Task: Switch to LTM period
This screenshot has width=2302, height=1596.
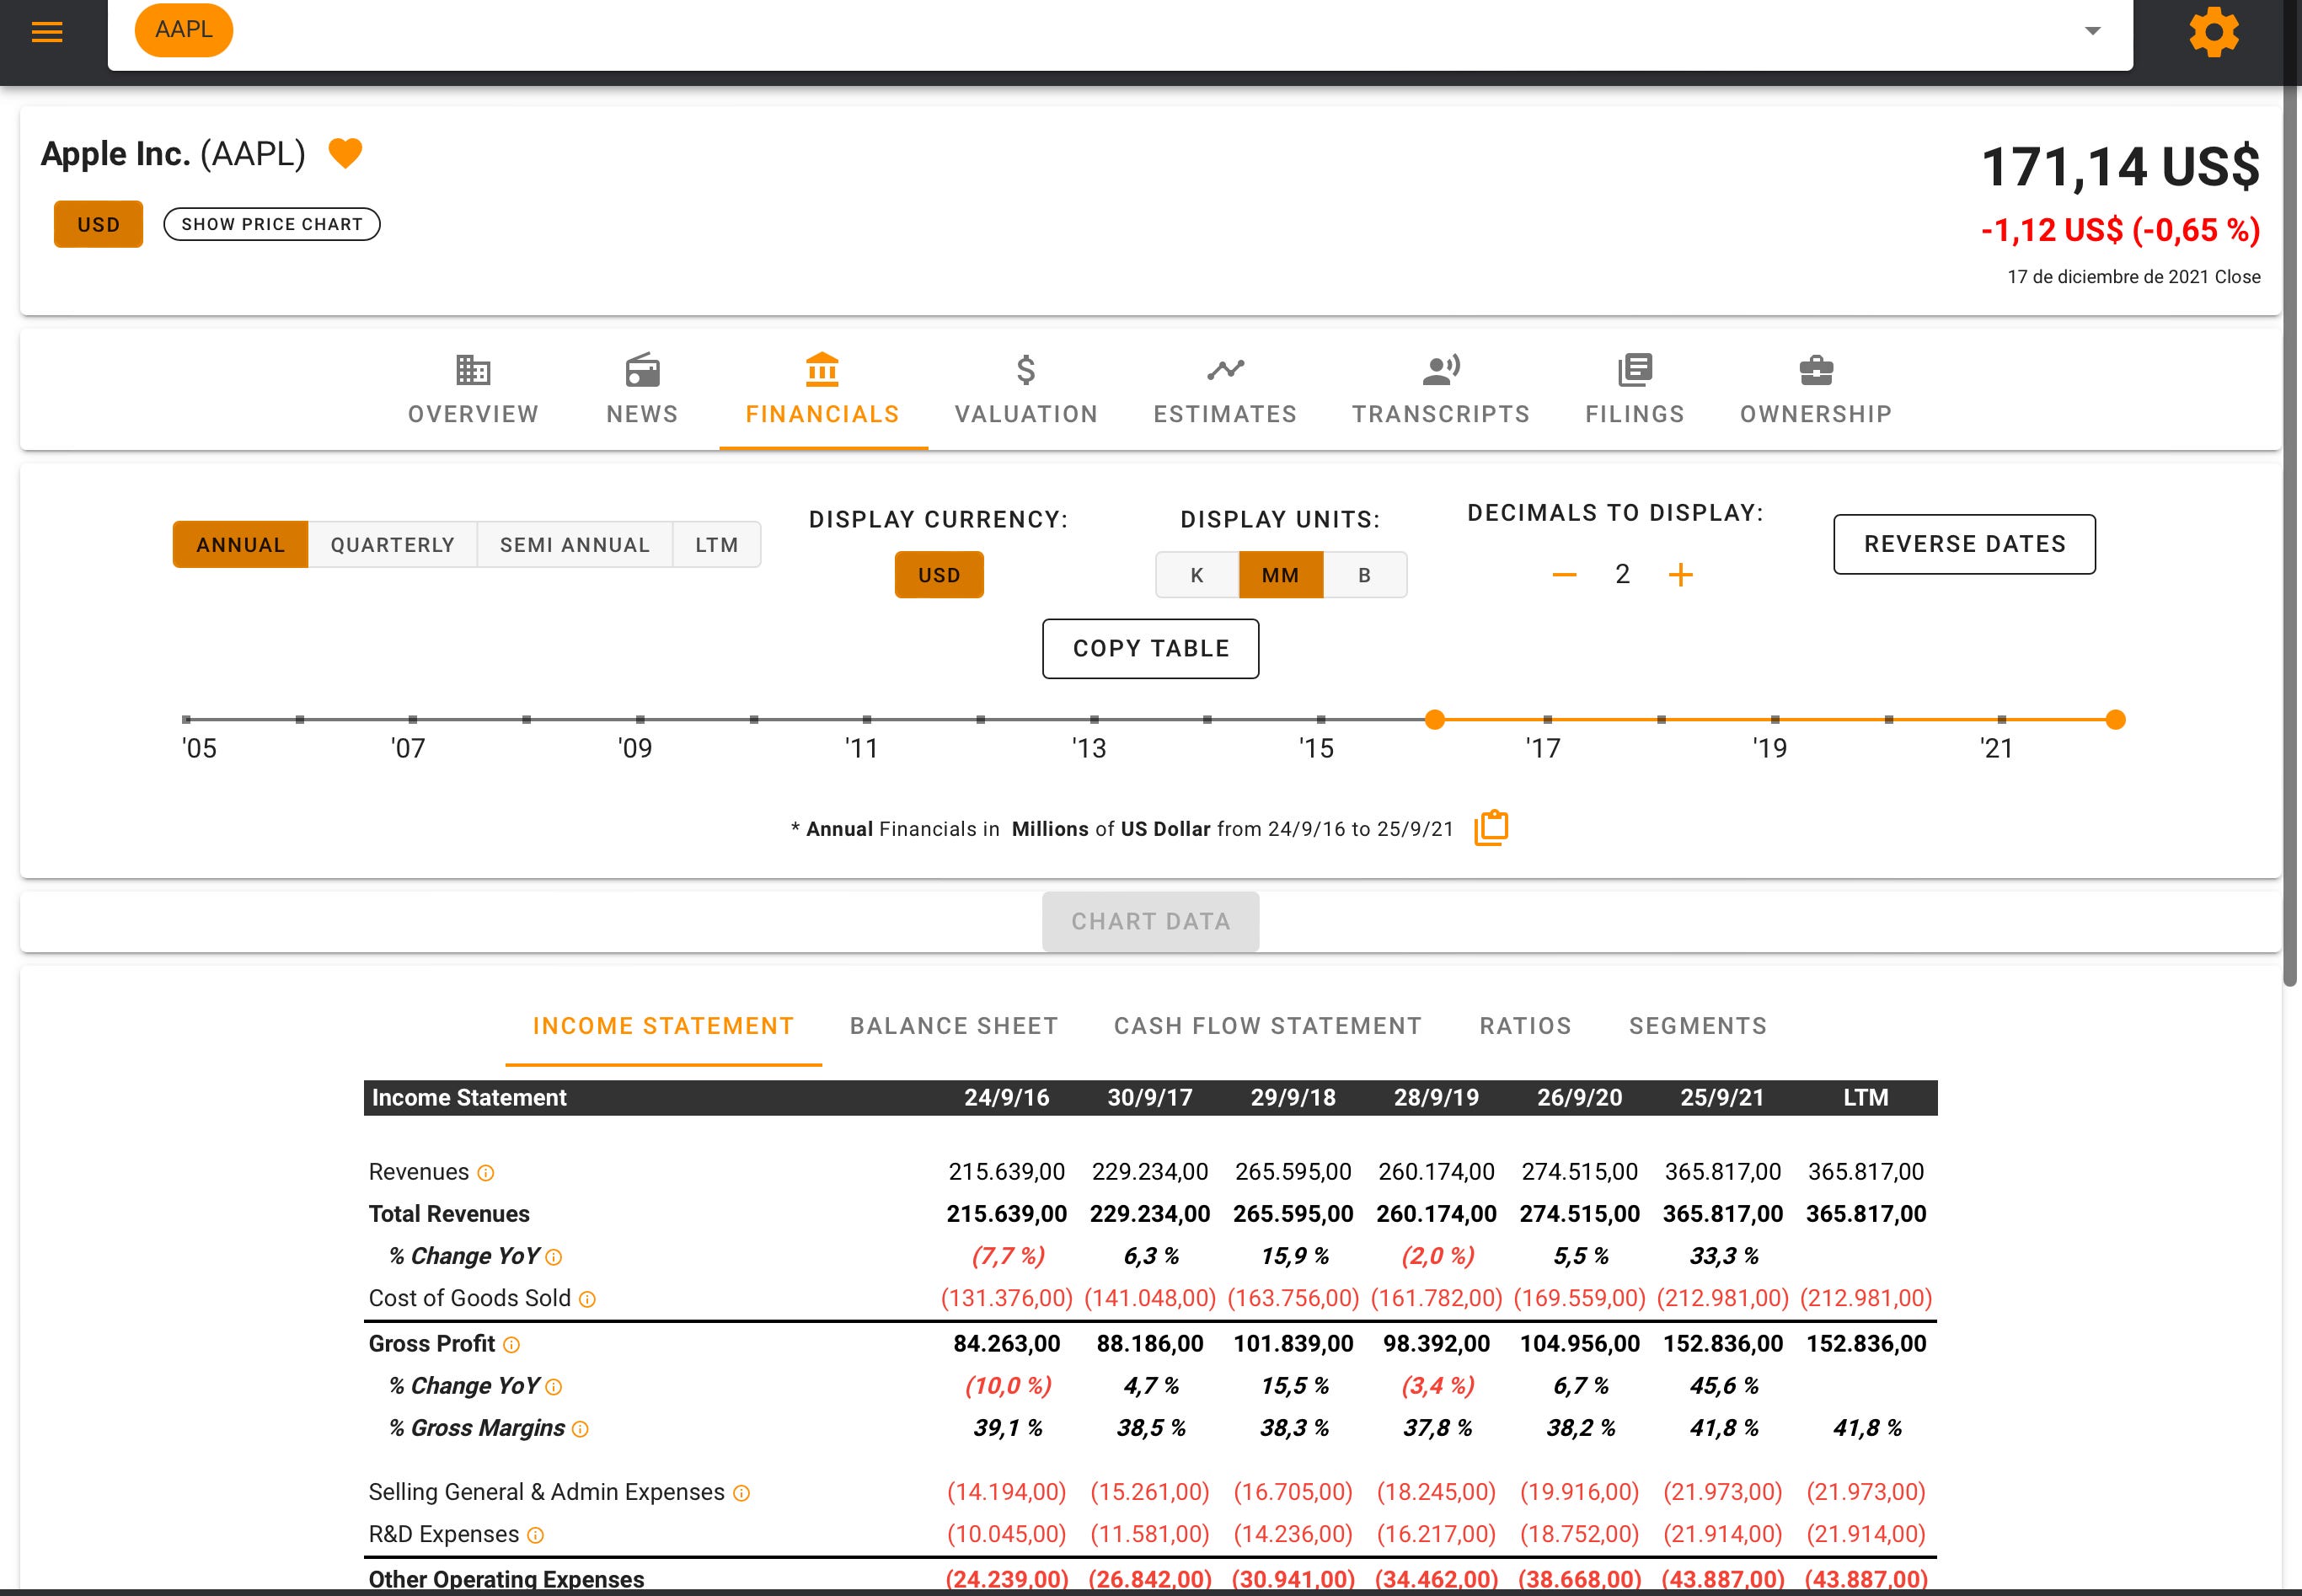Action: pos(717,545)
